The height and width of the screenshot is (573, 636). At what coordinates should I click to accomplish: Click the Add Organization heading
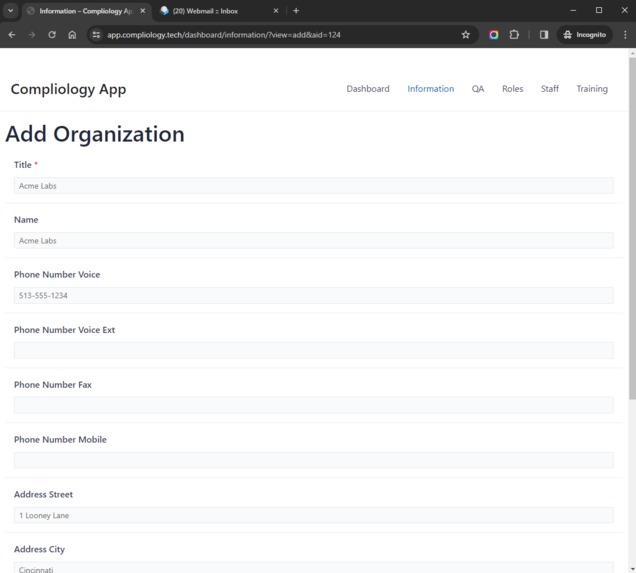pos(95,134)
